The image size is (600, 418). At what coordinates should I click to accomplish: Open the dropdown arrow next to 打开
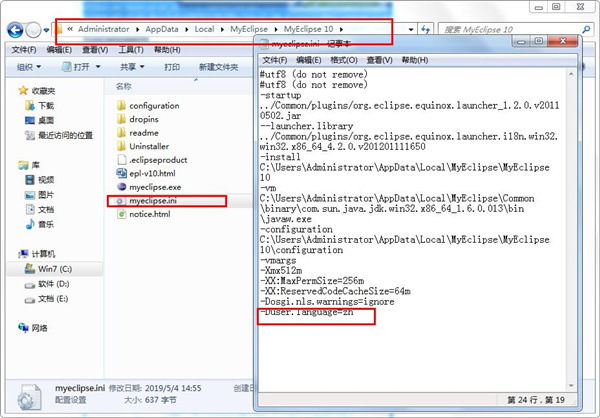(98, 67)
